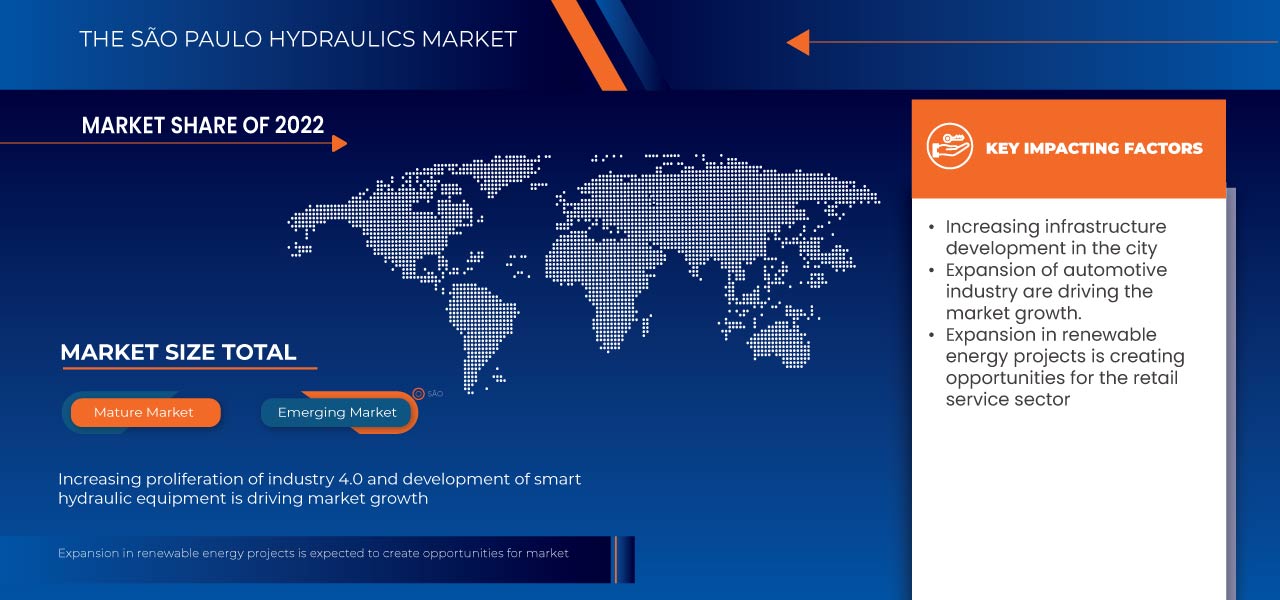
Task: Click the São Paulo Hydraulics Market title
Action: [x=298, y=40]
